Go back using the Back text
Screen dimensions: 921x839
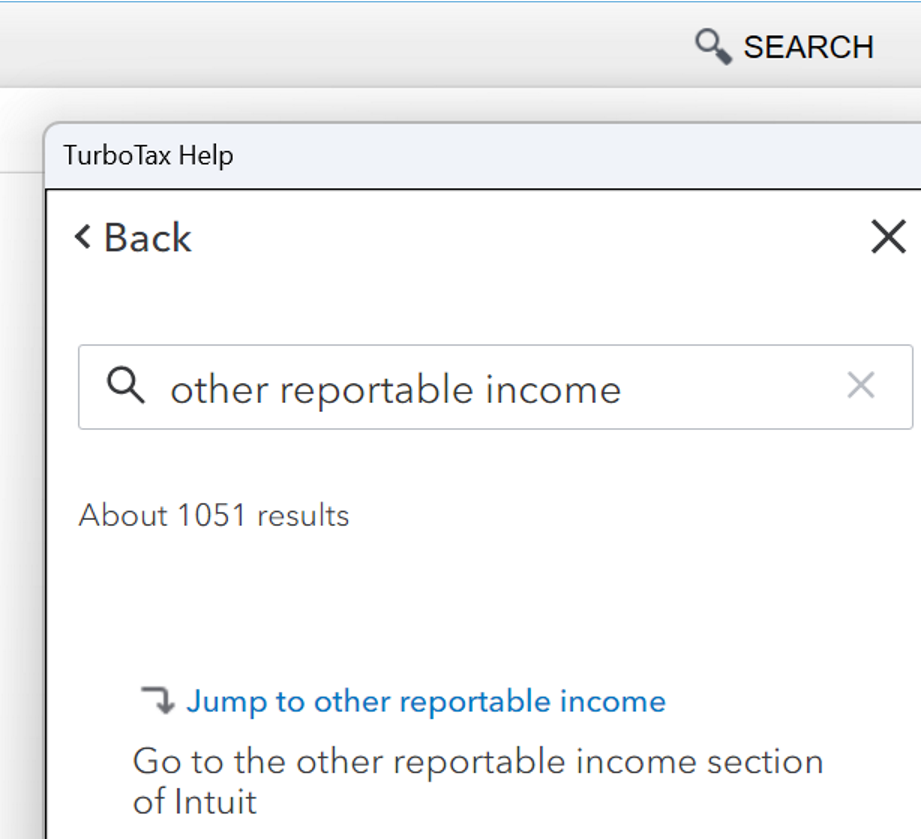[147, 238]
